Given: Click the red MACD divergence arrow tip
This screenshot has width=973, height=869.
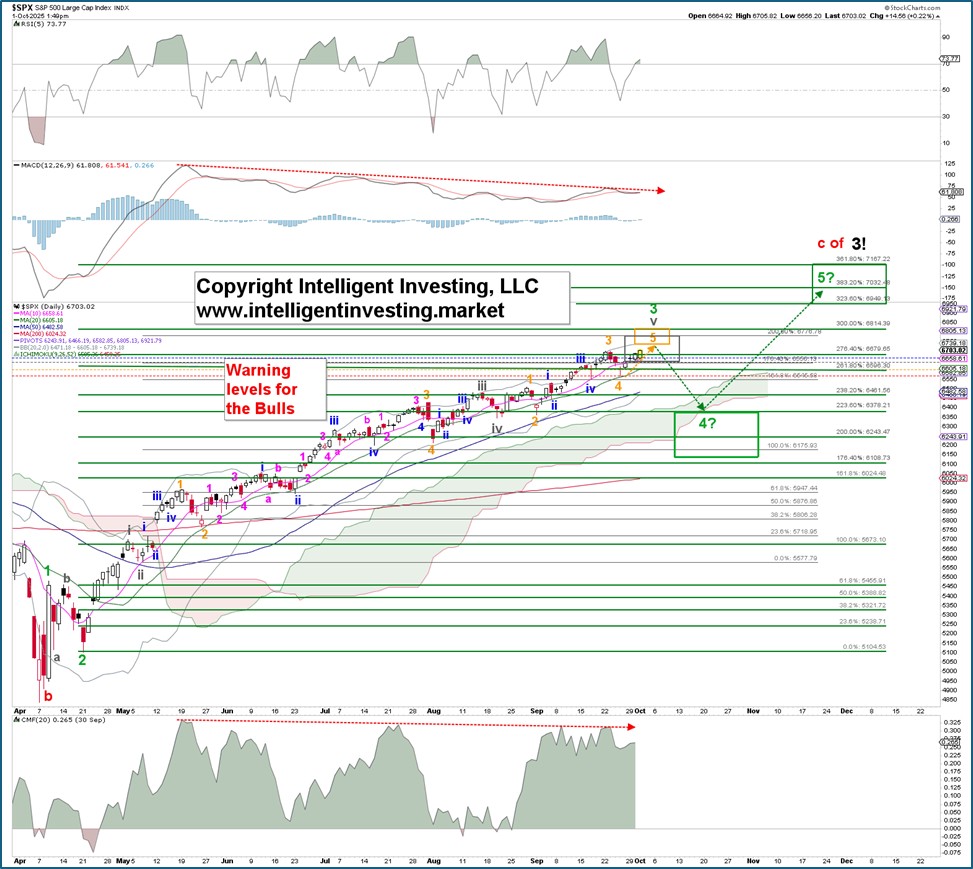Looking at the screenshot, I should pyautogui.click(x=662, y=190).
